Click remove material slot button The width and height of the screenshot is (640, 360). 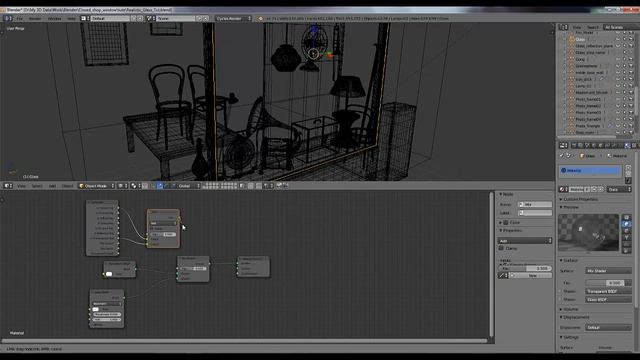[628, 173]
